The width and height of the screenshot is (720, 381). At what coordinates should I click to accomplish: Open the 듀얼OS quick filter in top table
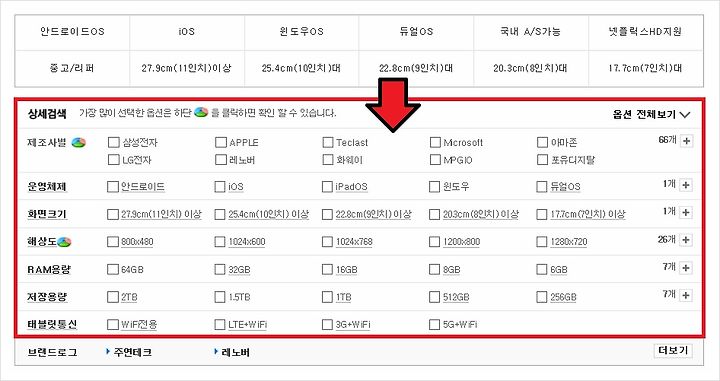[x=416, y=32]
